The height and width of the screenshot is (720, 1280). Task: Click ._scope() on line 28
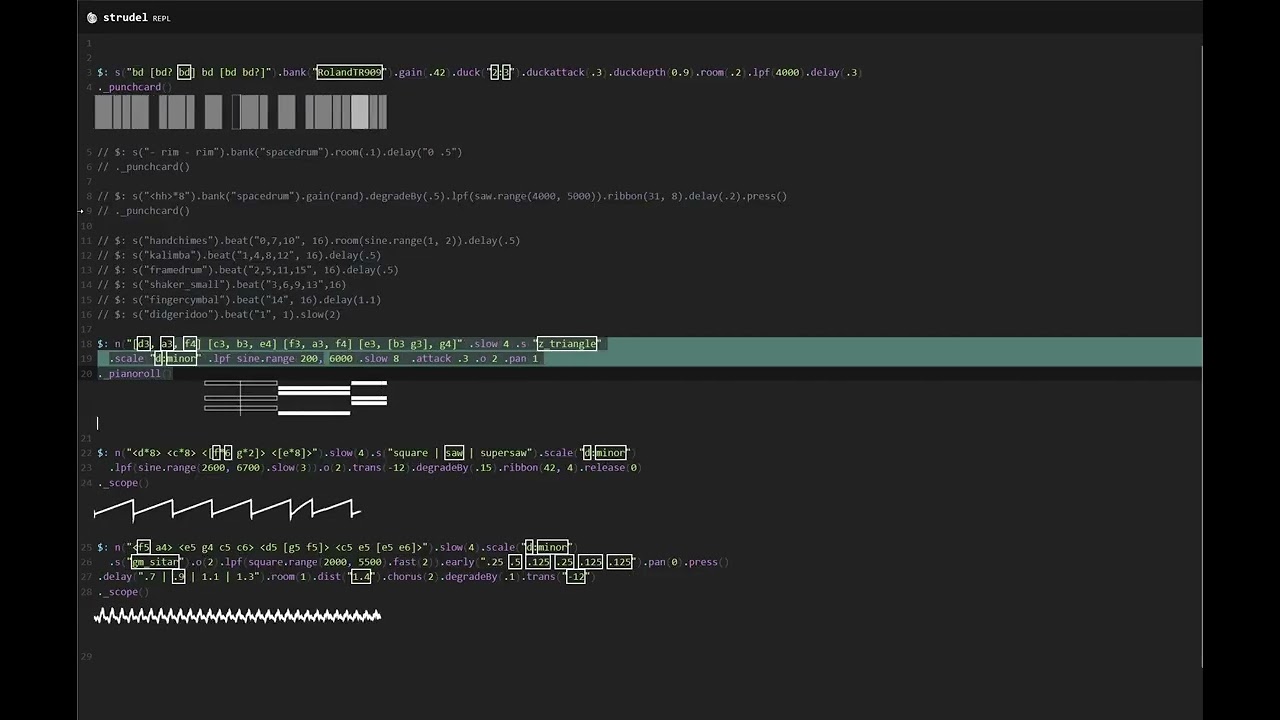123,592
